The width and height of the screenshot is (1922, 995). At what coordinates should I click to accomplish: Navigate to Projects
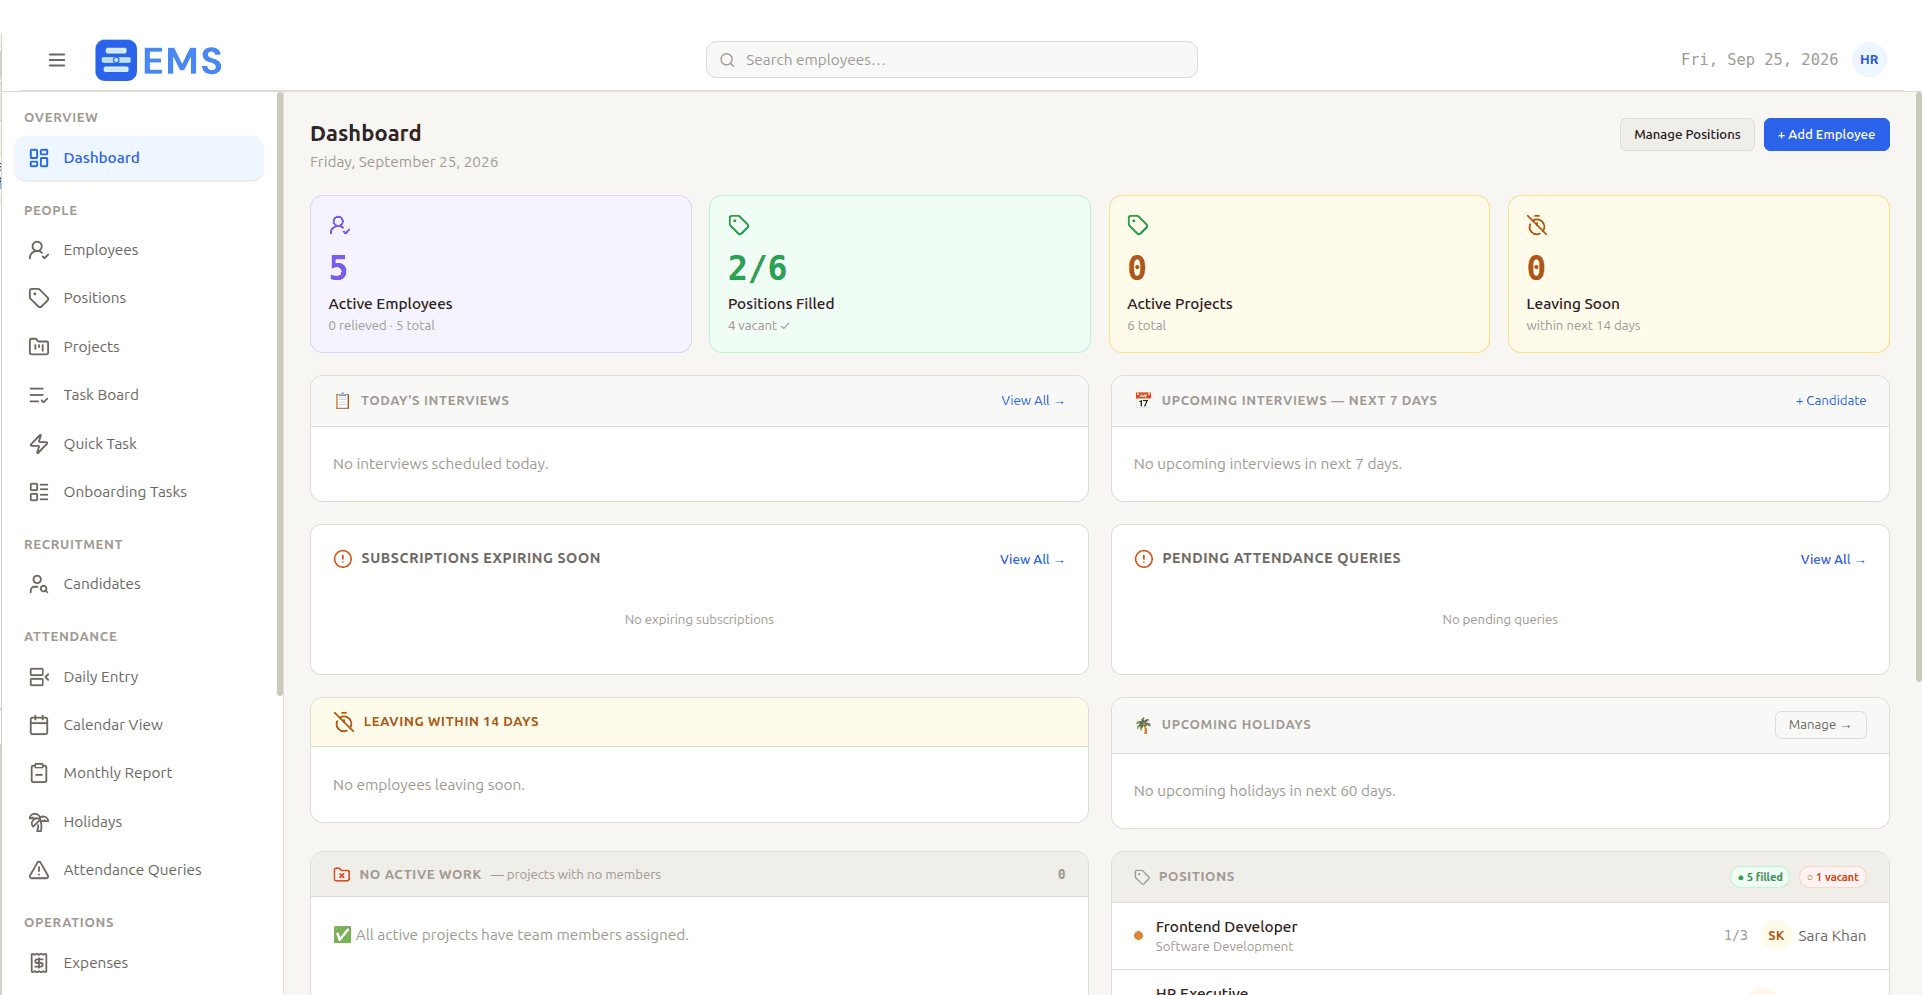(139, 347)
